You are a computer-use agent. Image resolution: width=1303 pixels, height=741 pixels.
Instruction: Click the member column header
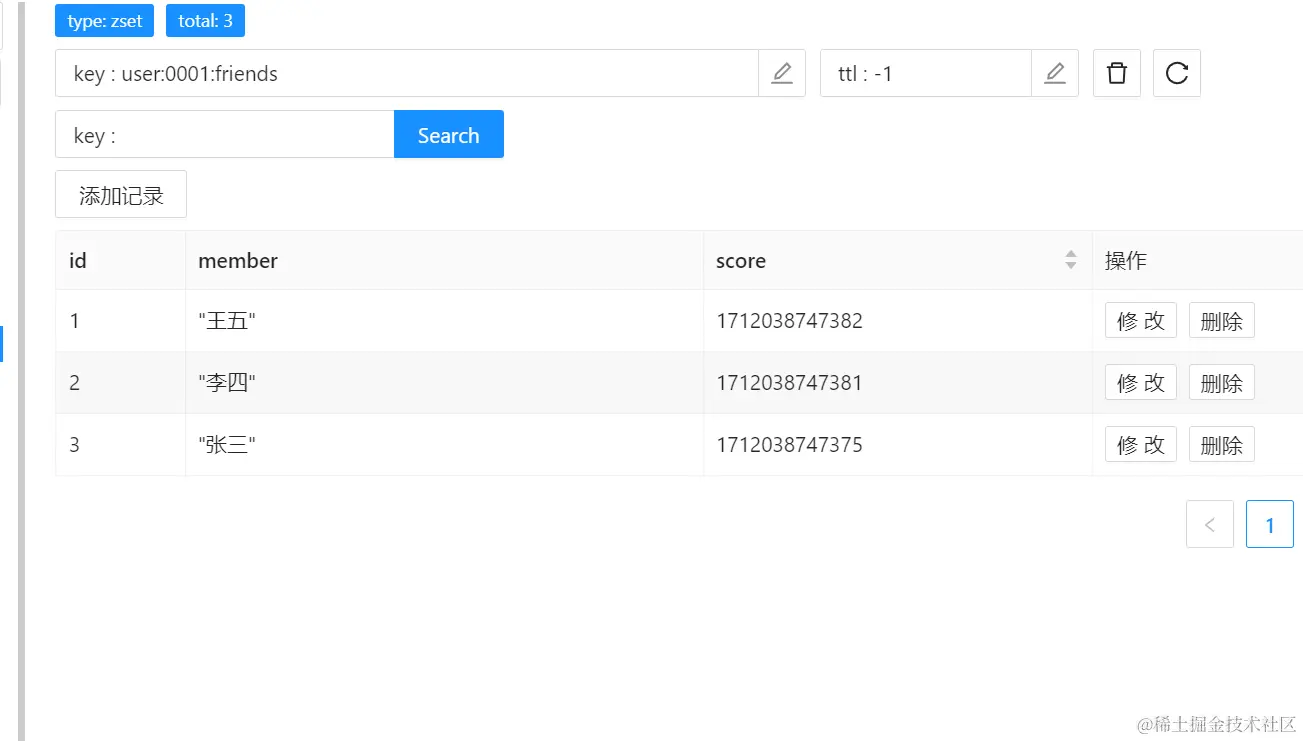pos(444,260)
